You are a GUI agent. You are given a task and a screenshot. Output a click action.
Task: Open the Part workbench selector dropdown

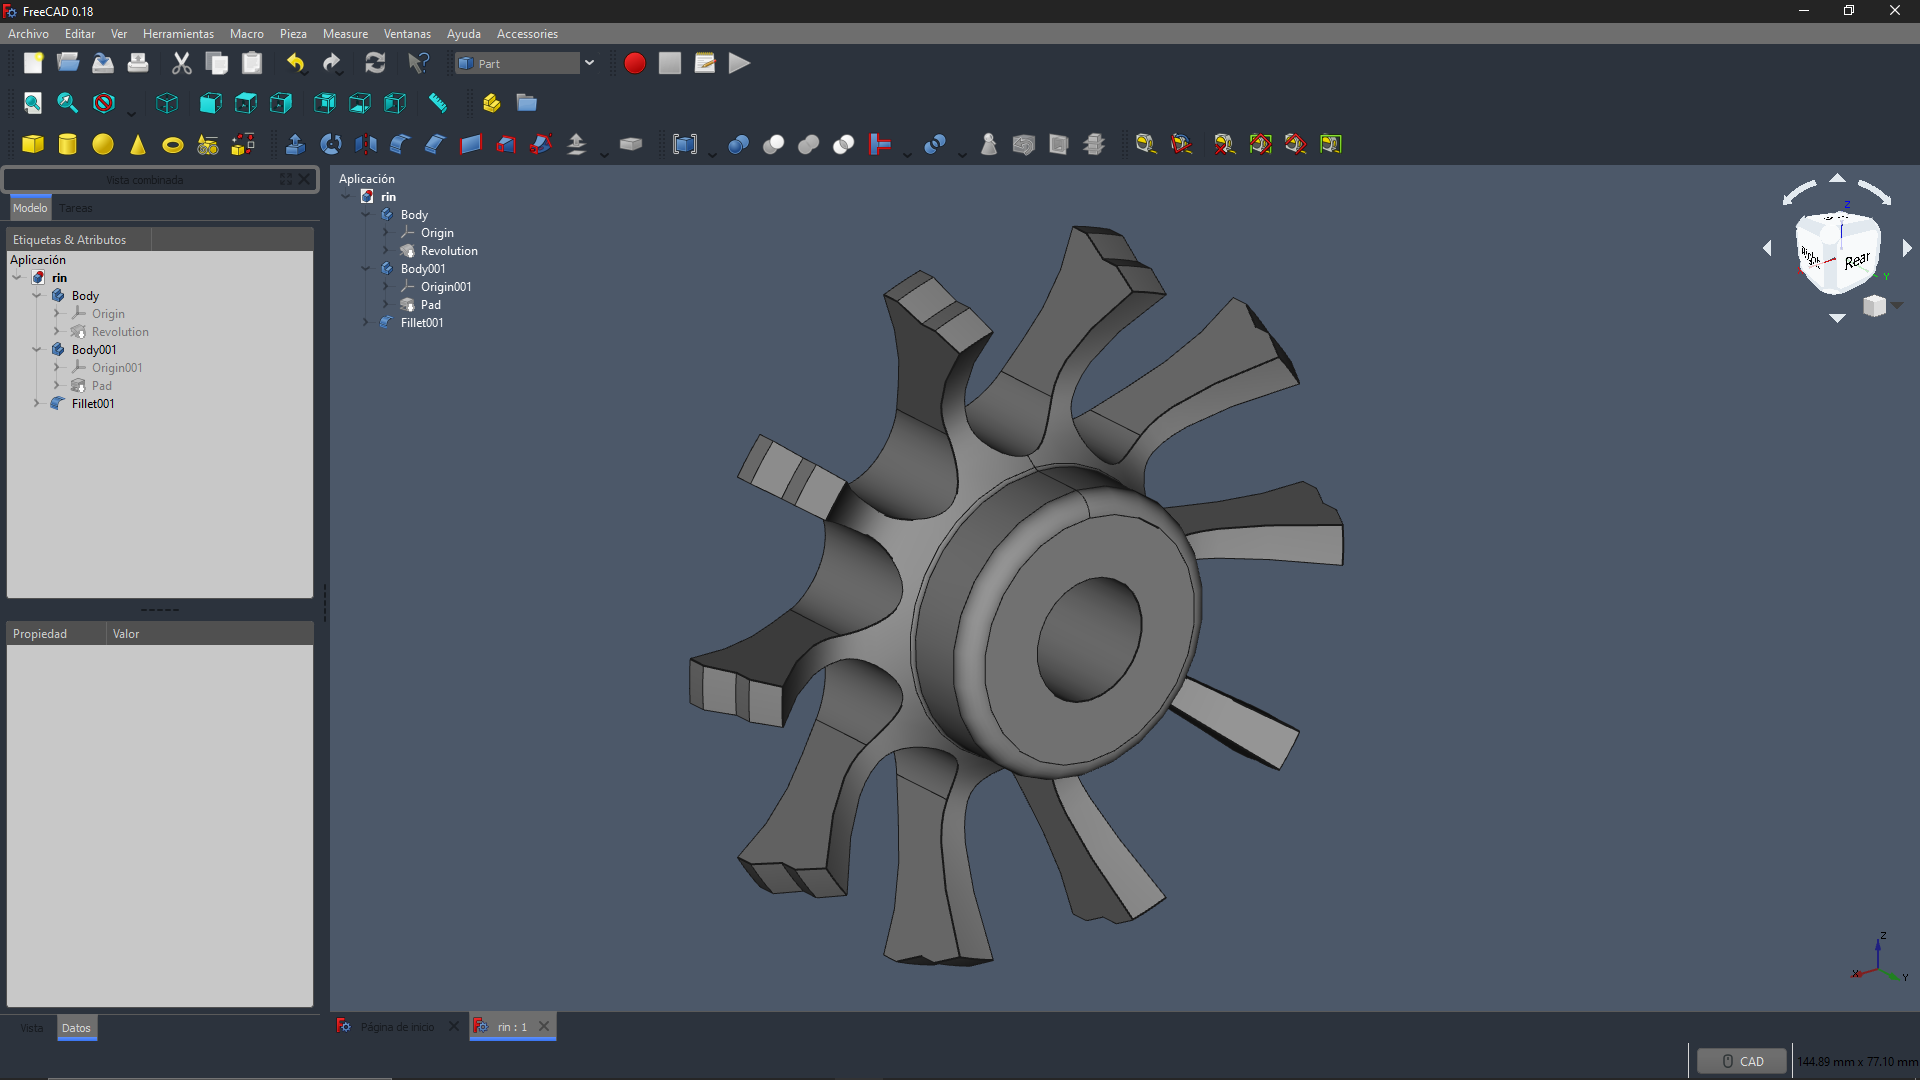coord(589,63)
